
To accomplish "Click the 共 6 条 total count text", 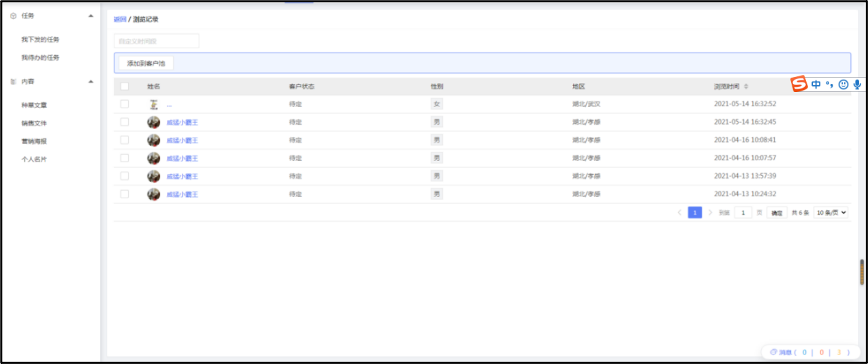I will click(x=800, y=213).
